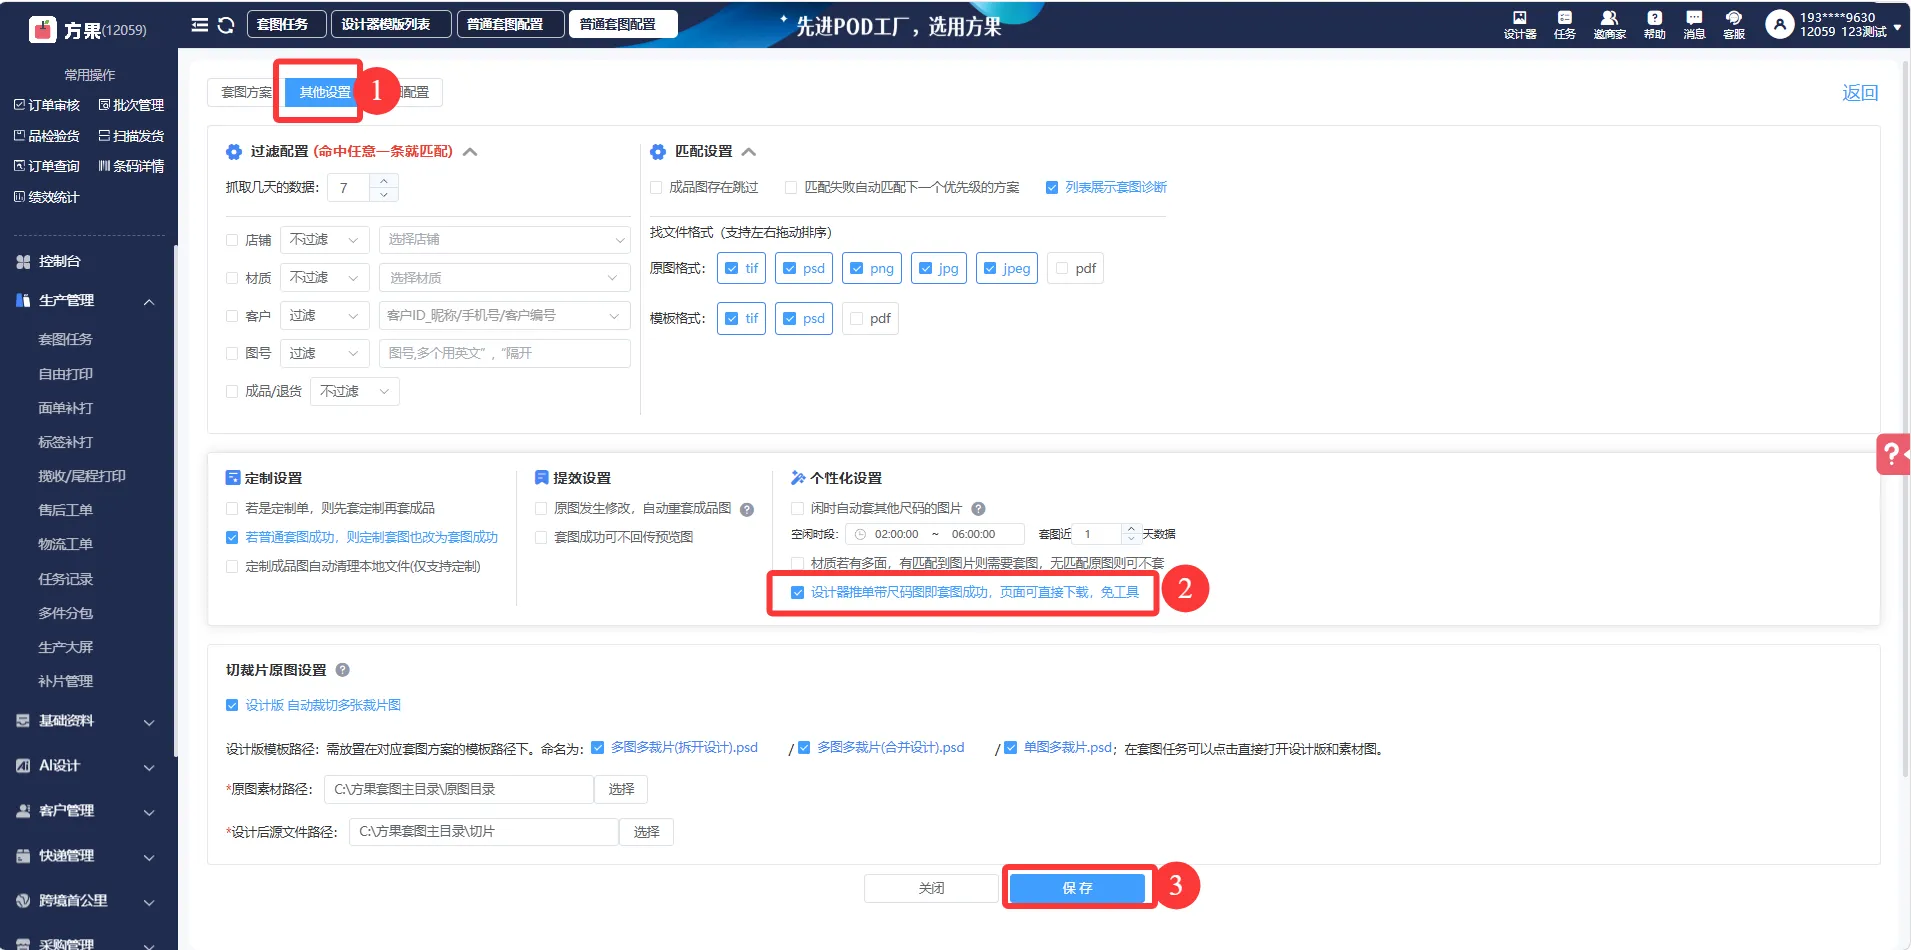Expand the AI设计 sidebar group
This screenshot has width=1911, height=950.
[x=149, y=767]
